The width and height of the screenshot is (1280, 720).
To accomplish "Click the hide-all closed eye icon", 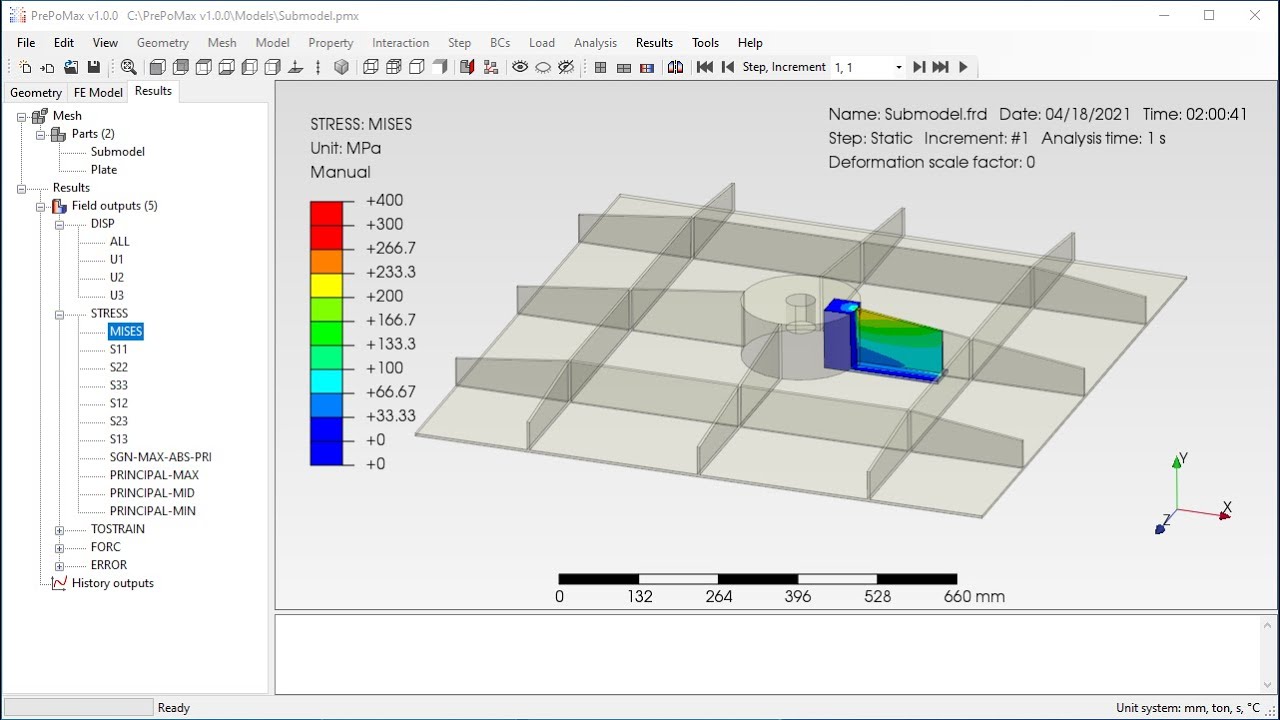I will pyautogui.click(x=543, y=67).
